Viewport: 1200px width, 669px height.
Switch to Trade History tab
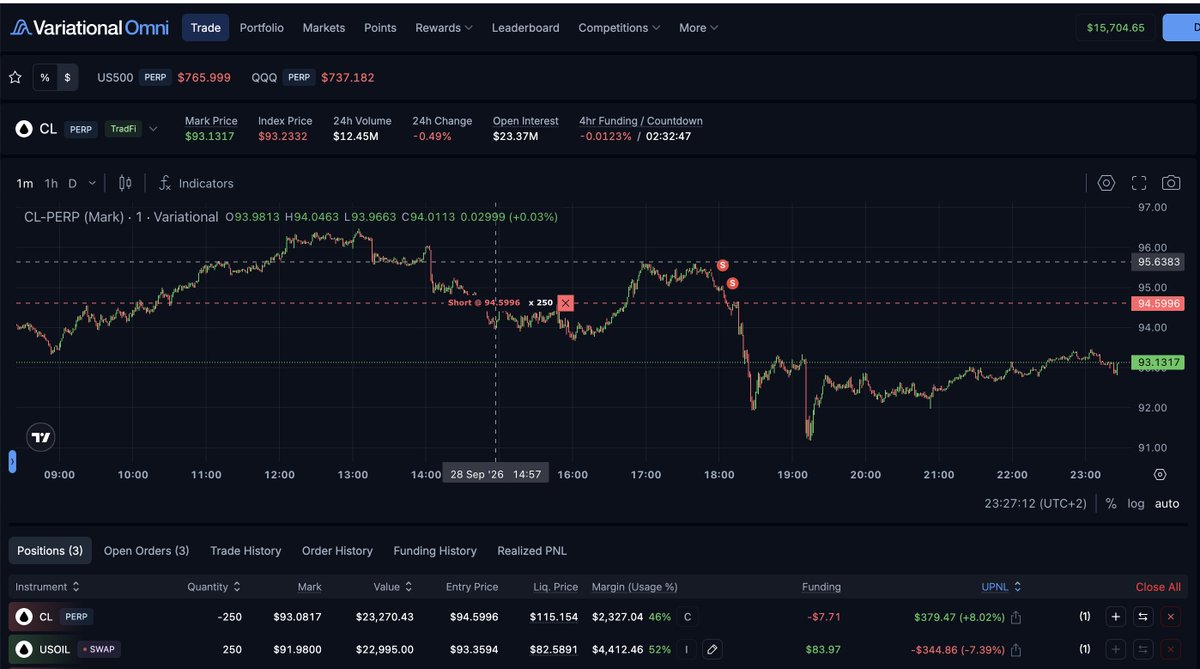tap(245, 551)
